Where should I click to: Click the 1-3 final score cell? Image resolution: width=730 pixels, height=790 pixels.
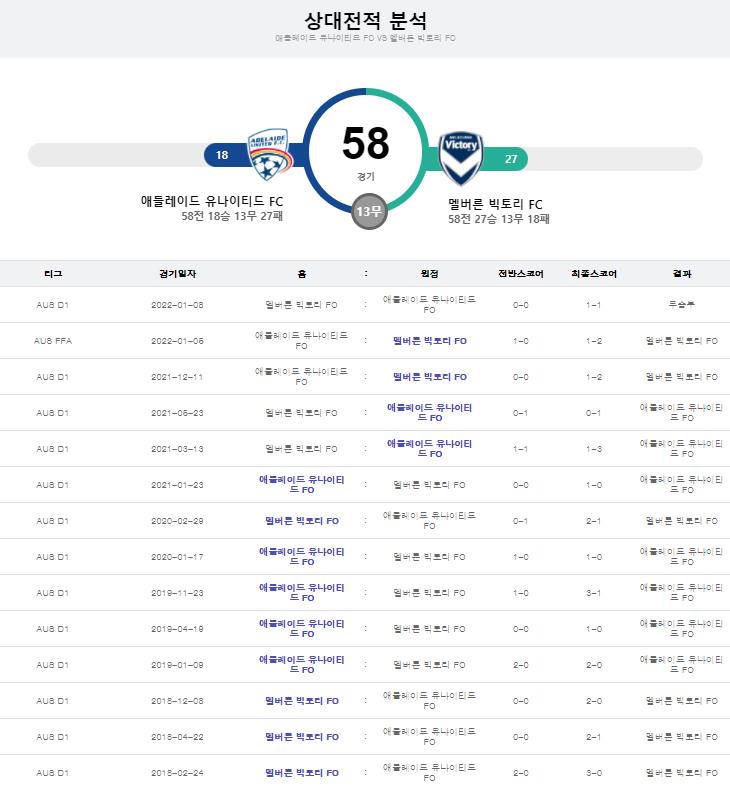(x=593, y=449)
